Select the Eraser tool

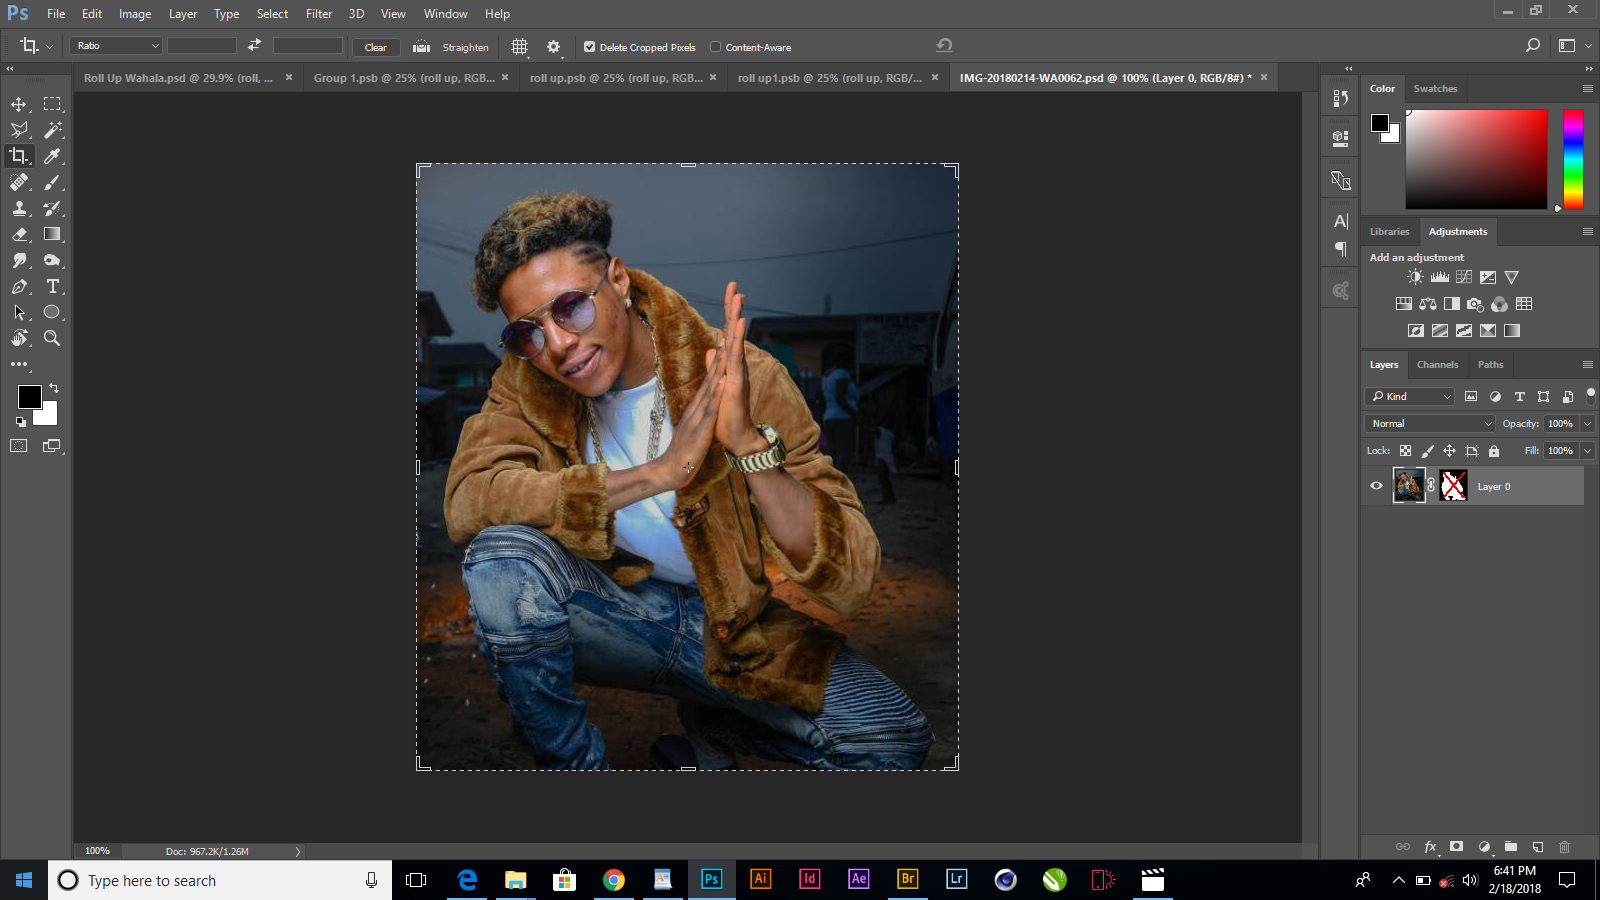19,234
